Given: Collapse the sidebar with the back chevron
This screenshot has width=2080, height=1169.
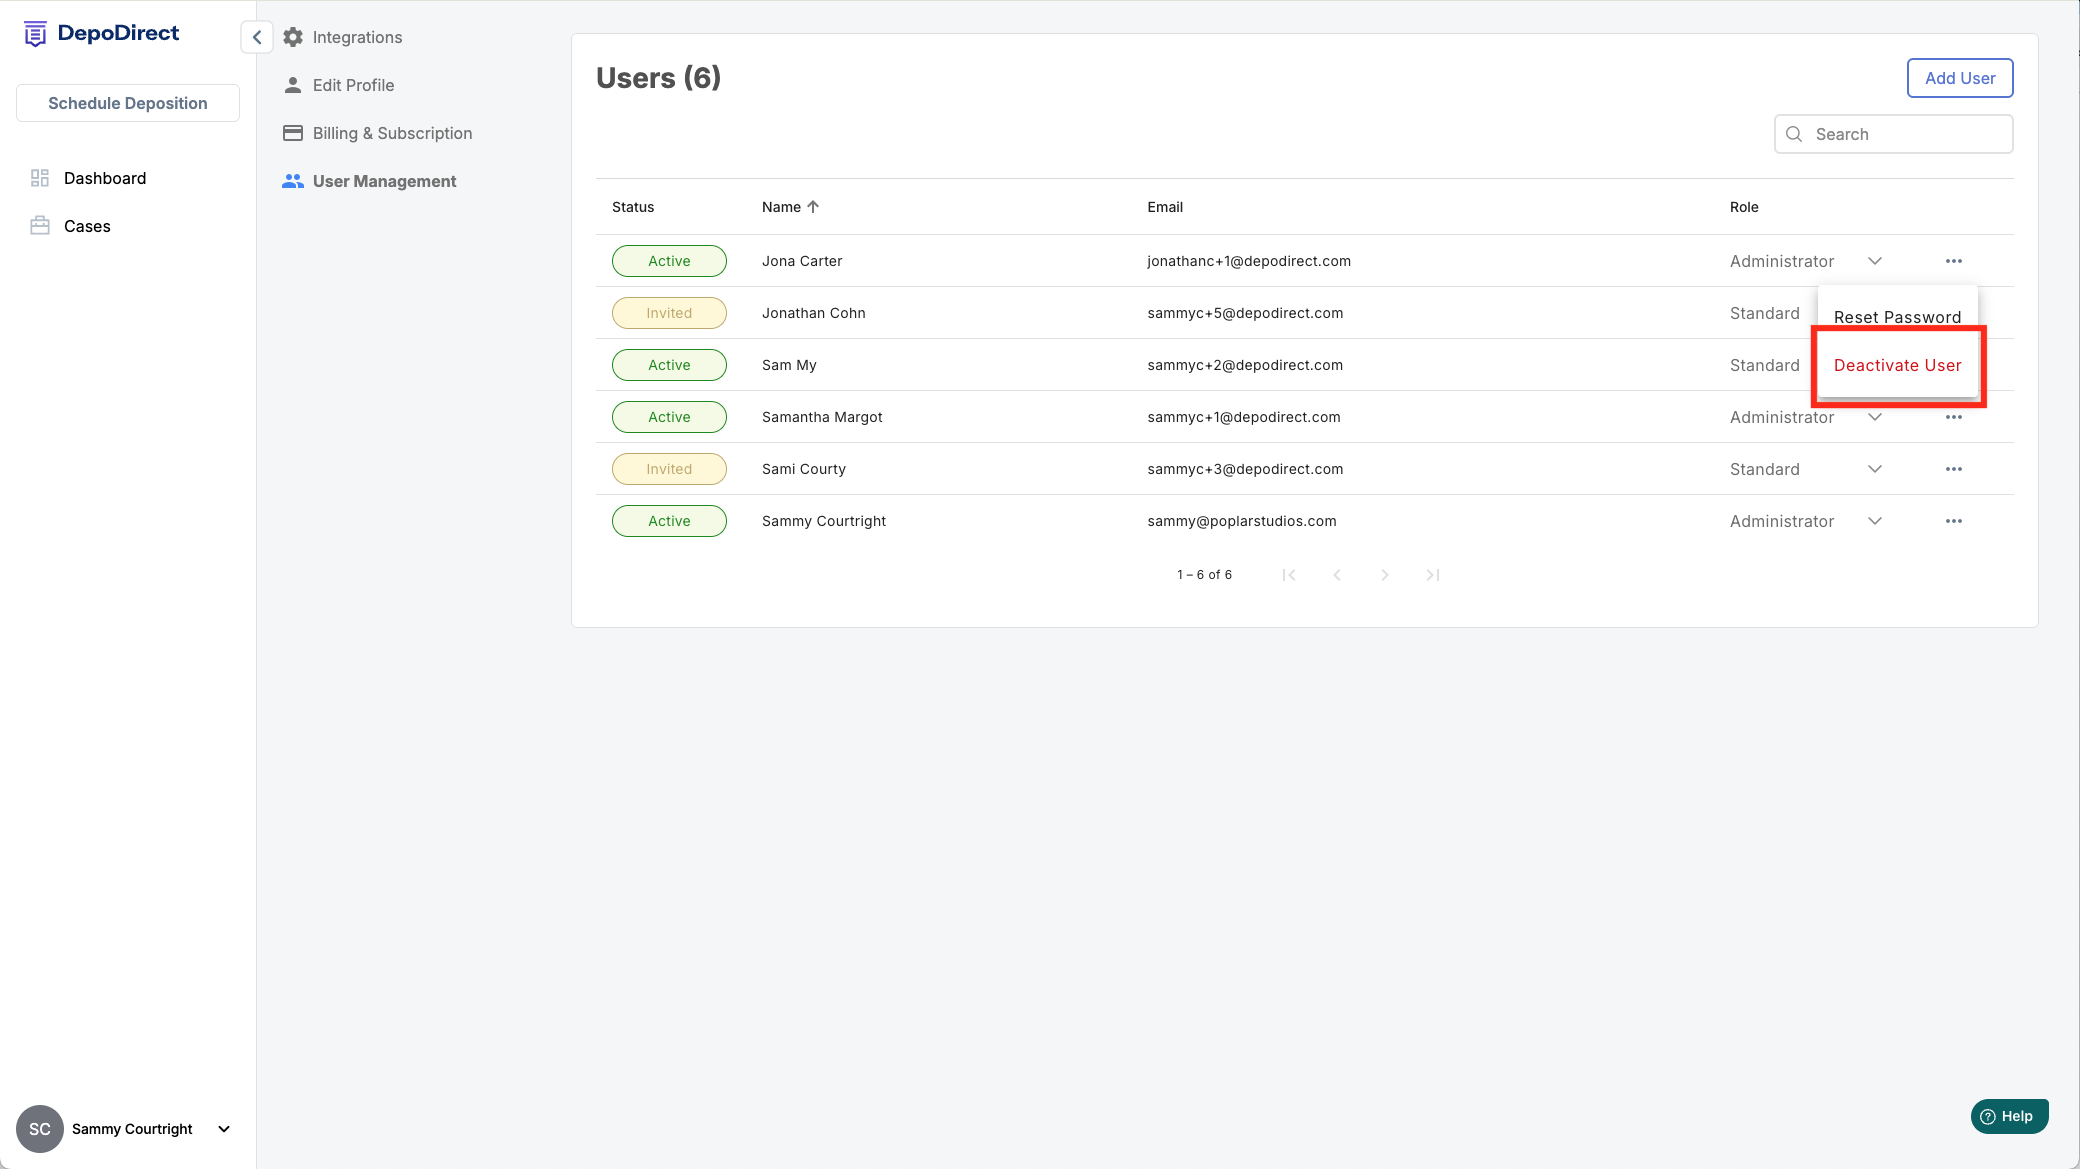Looking at the screenshot, I should coord(257,37).
